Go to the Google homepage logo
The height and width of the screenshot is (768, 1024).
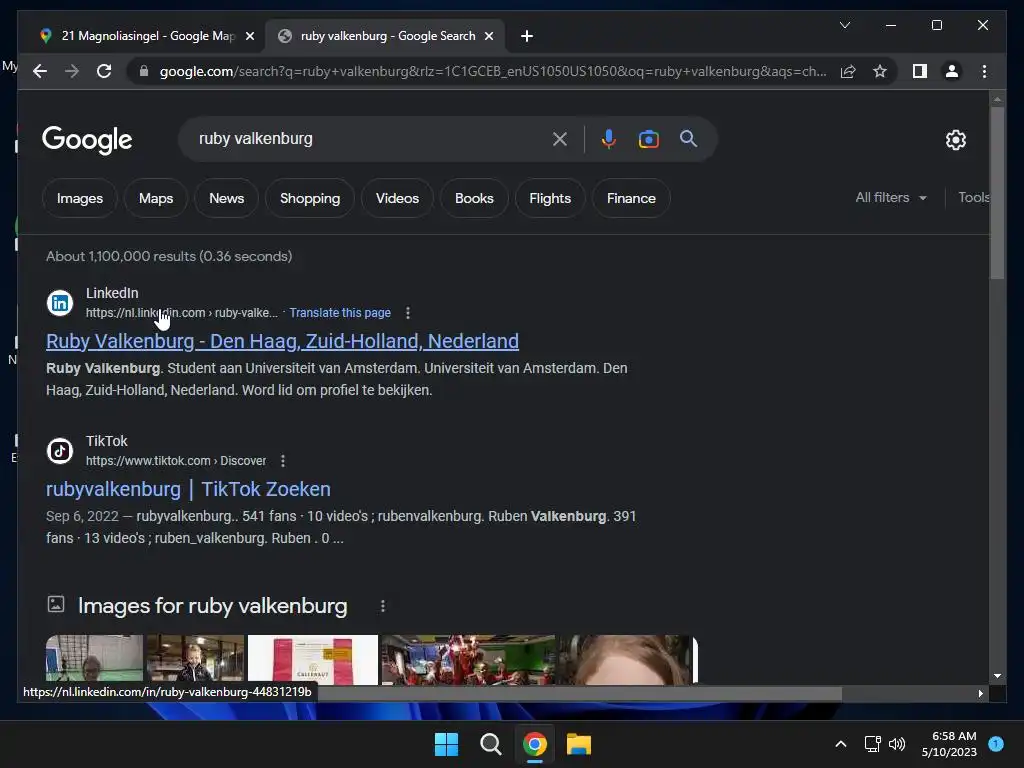(x=87, y=139)
